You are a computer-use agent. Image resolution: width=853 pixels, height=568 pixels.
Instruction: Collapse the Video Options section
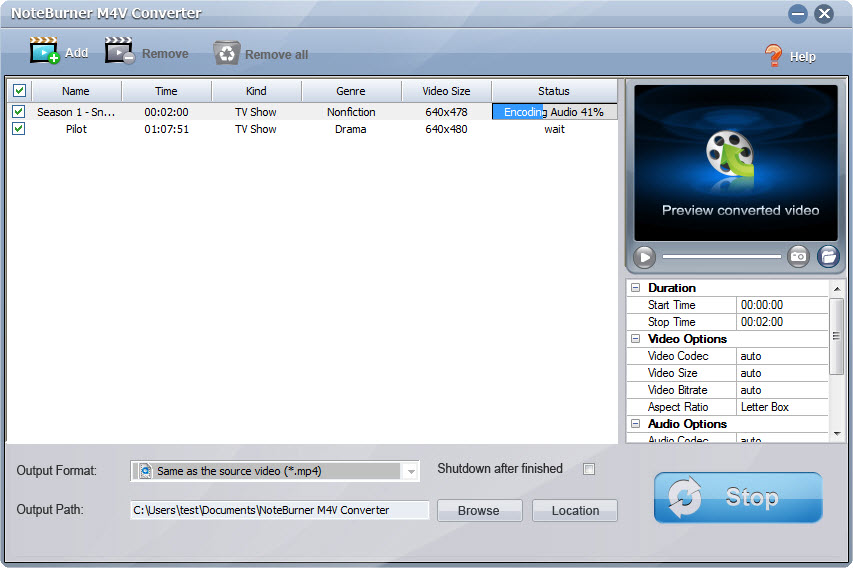(635, 338)
